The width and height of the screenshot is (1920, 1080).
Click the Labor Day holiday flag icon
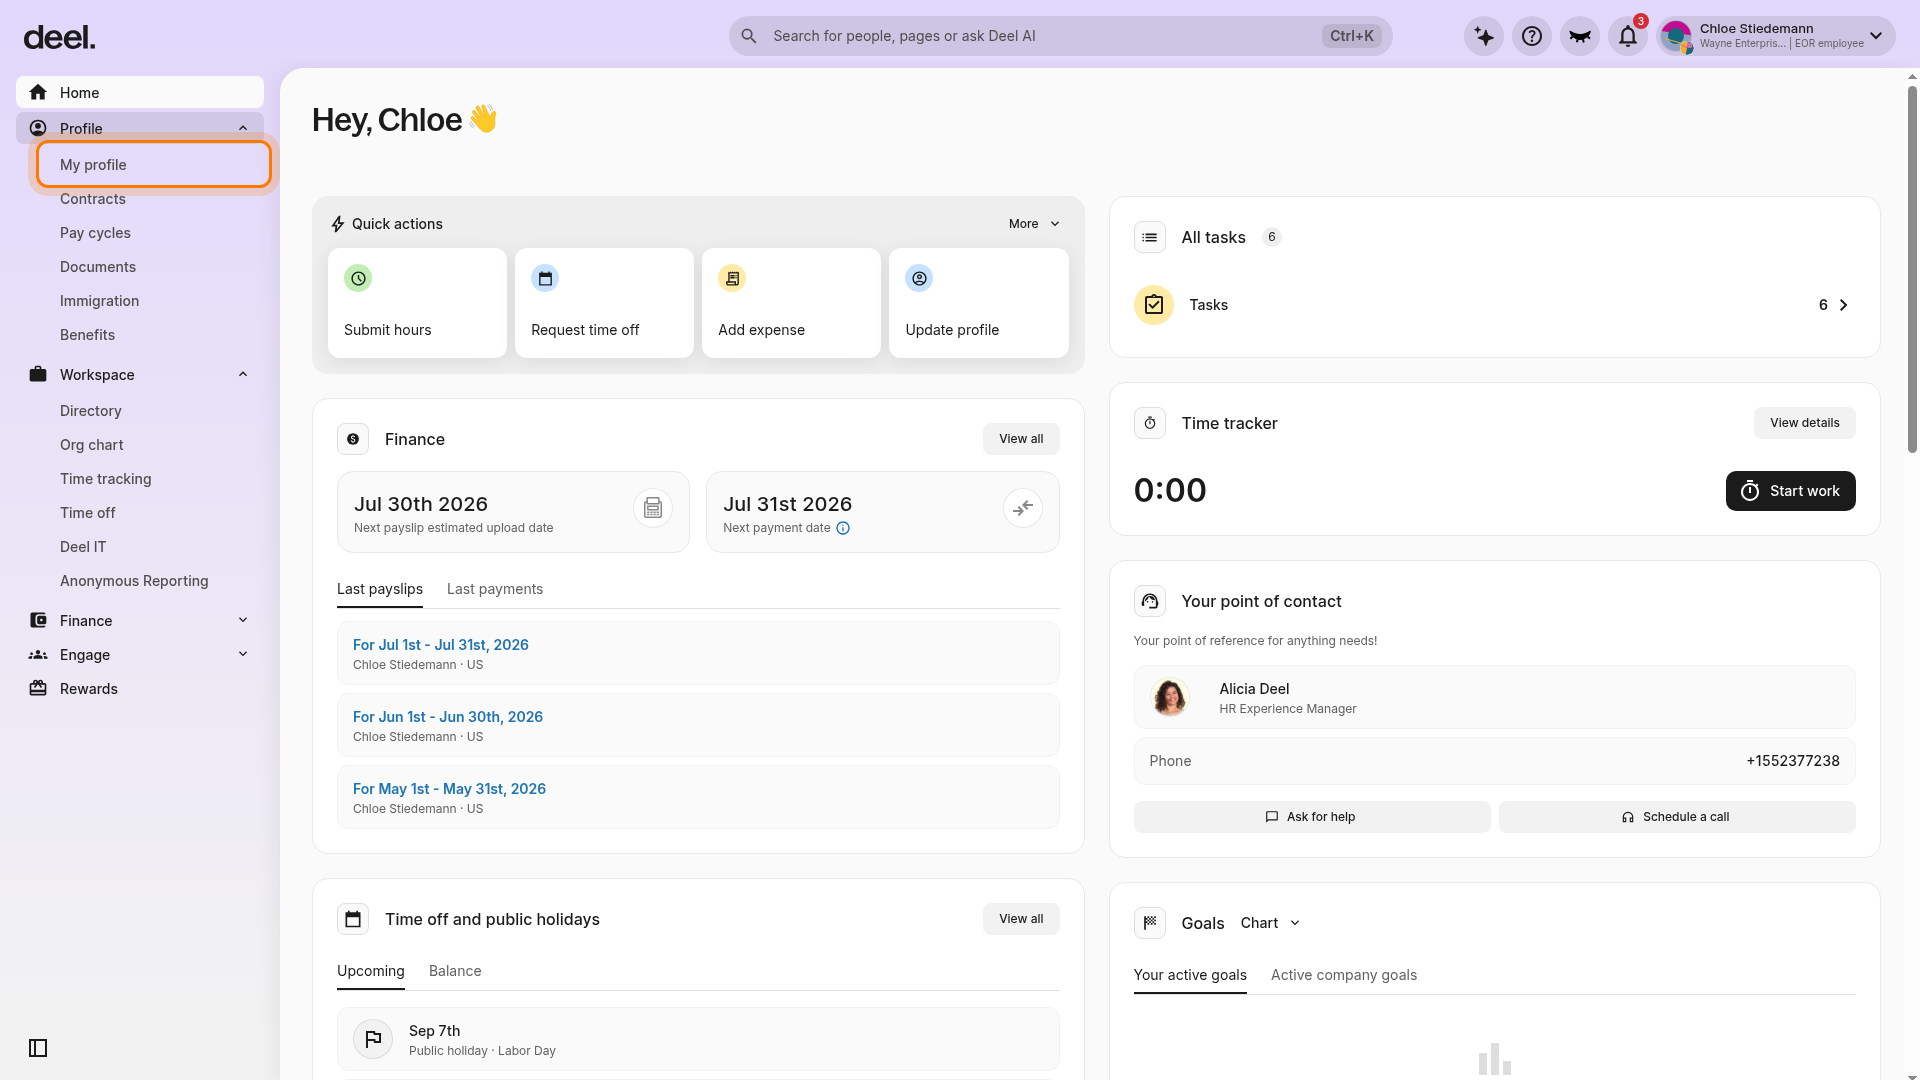pos(373,1039)
